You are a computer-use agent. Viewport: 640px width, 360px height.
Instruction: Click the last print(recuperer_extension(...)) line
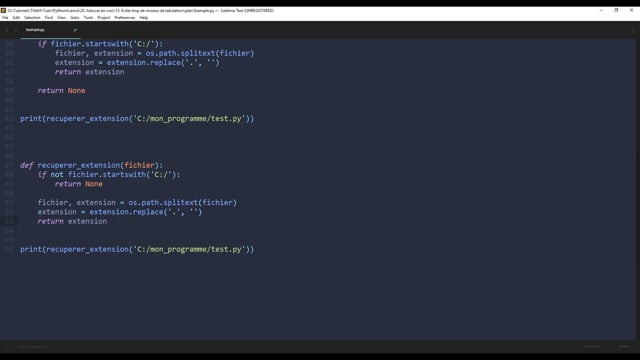[137, 249]
